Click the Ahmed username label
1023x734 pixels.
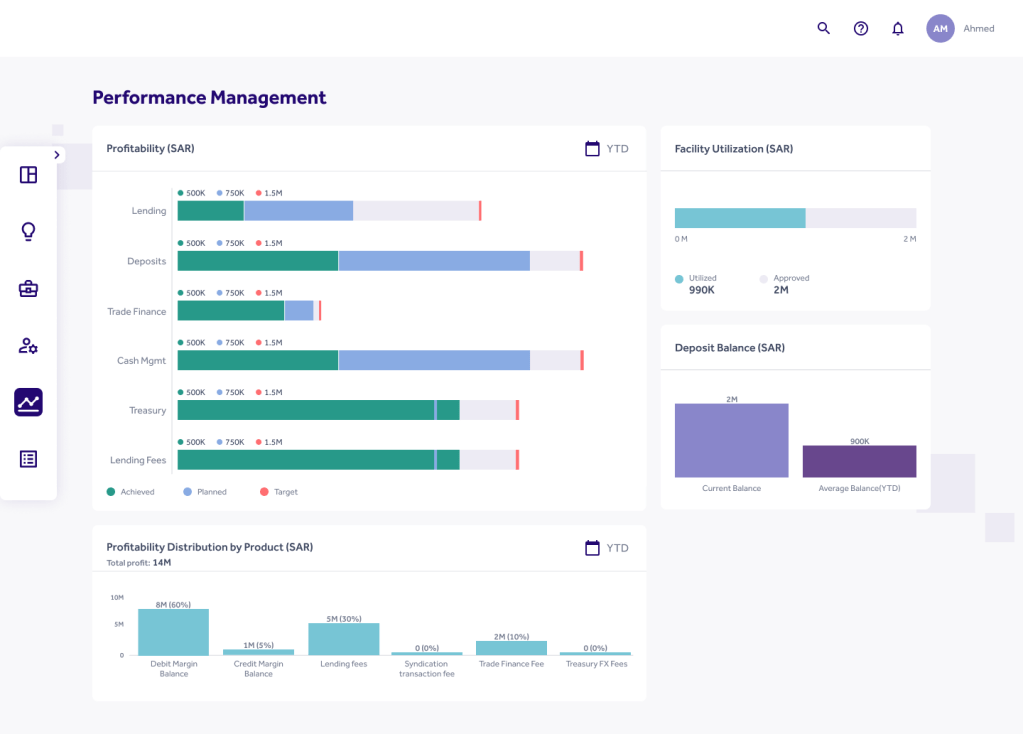pyautogui.click(x=978, y=29)
